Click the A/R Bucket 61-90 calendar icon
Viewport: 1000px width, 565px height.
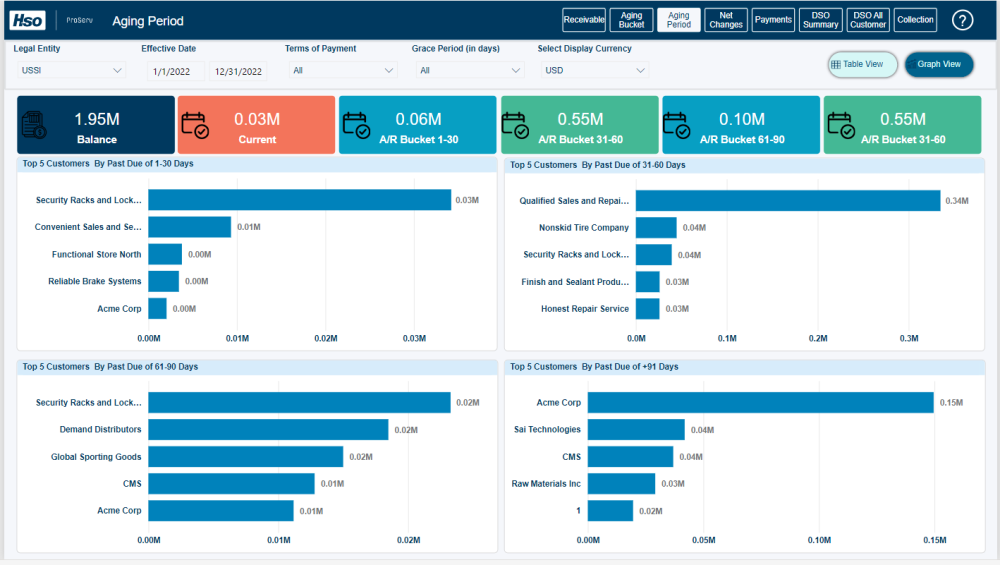point(677,125)
